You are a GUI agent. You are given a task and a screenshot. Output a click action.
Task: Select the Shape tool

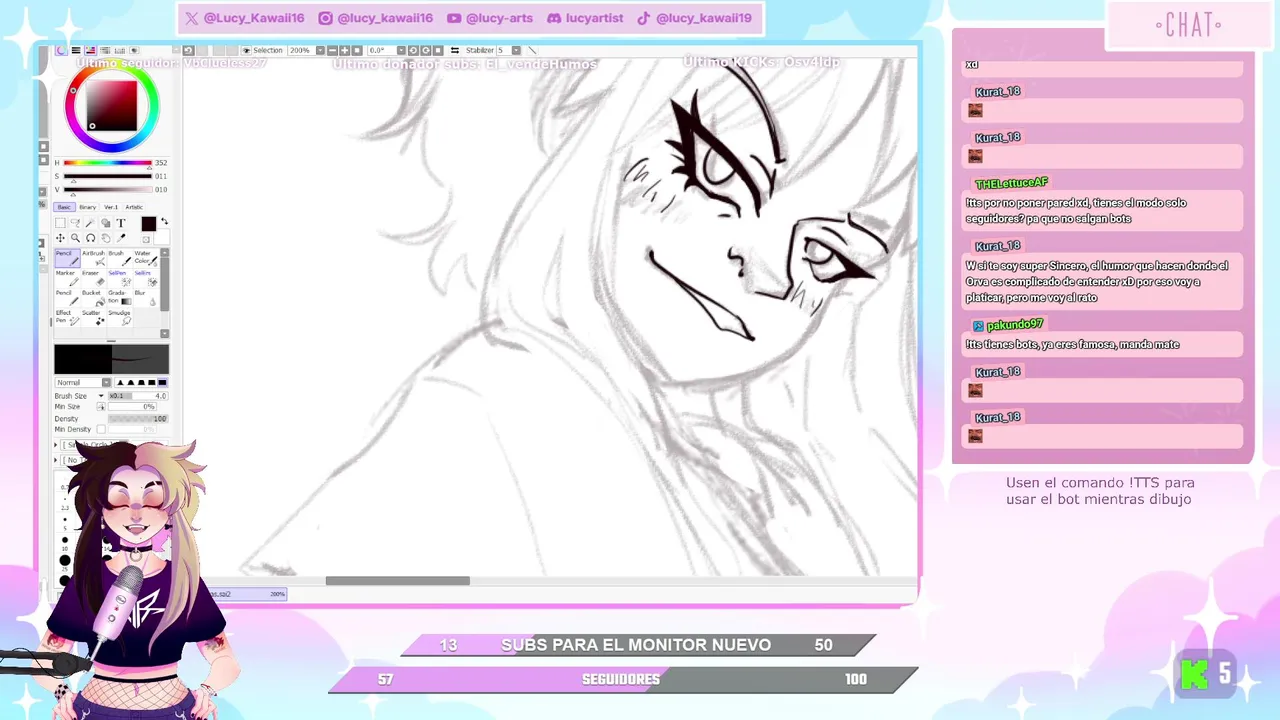[x=105, y=223]
